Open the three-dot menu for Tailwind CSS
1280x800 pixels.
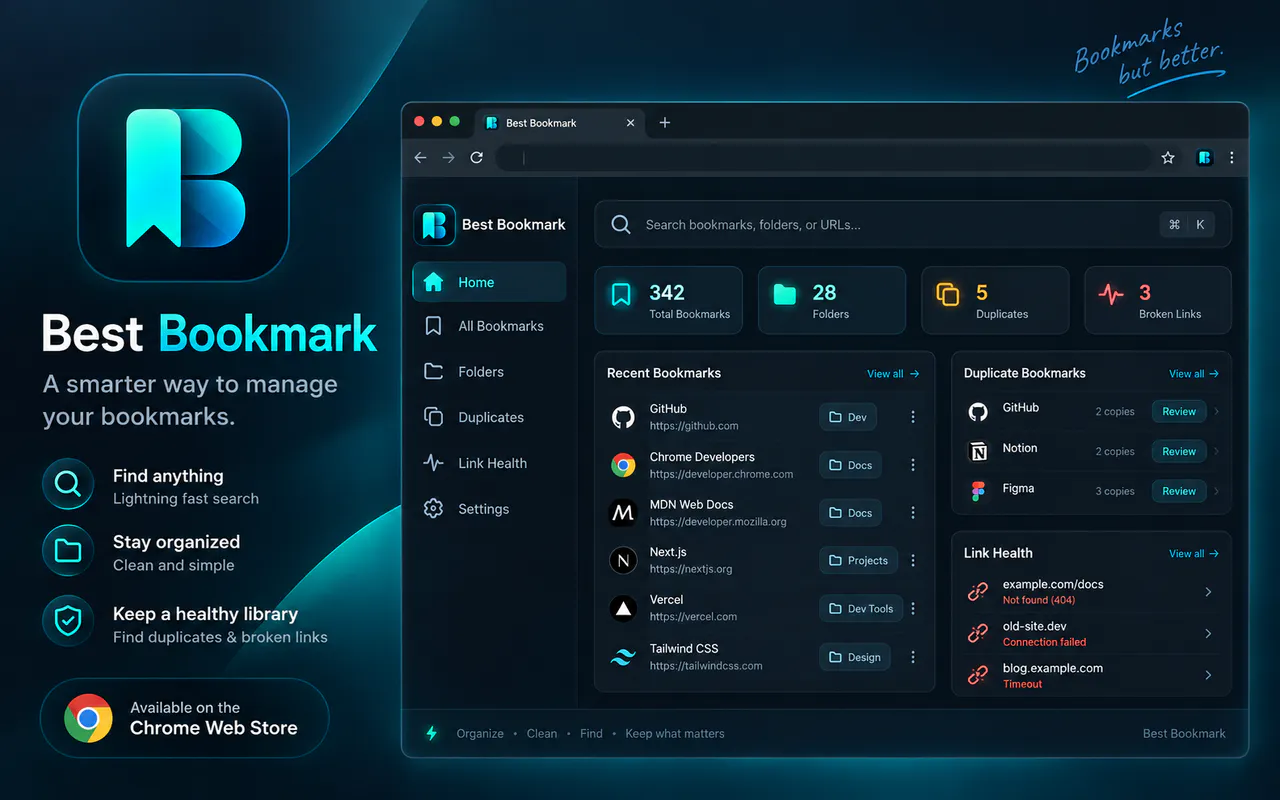tap(913, 657)
